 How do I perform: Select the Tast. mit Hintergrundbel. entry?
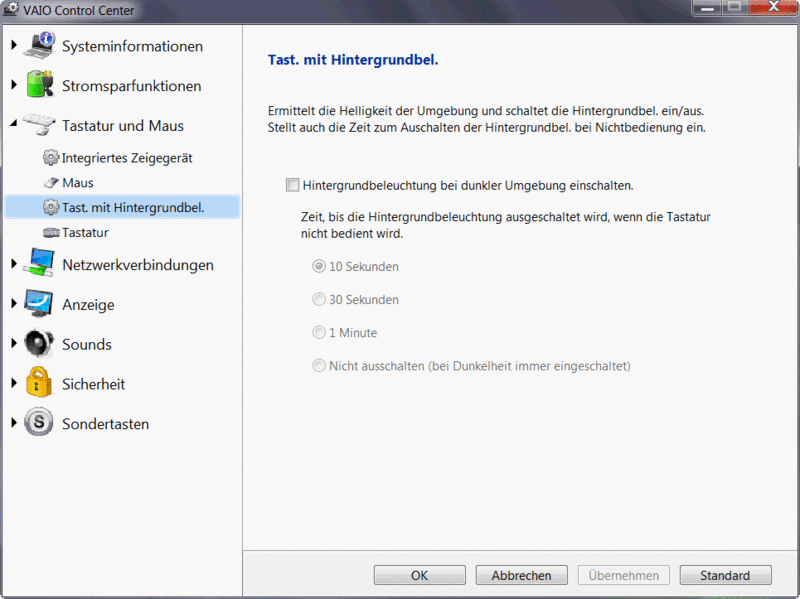(x=122, y=207)
